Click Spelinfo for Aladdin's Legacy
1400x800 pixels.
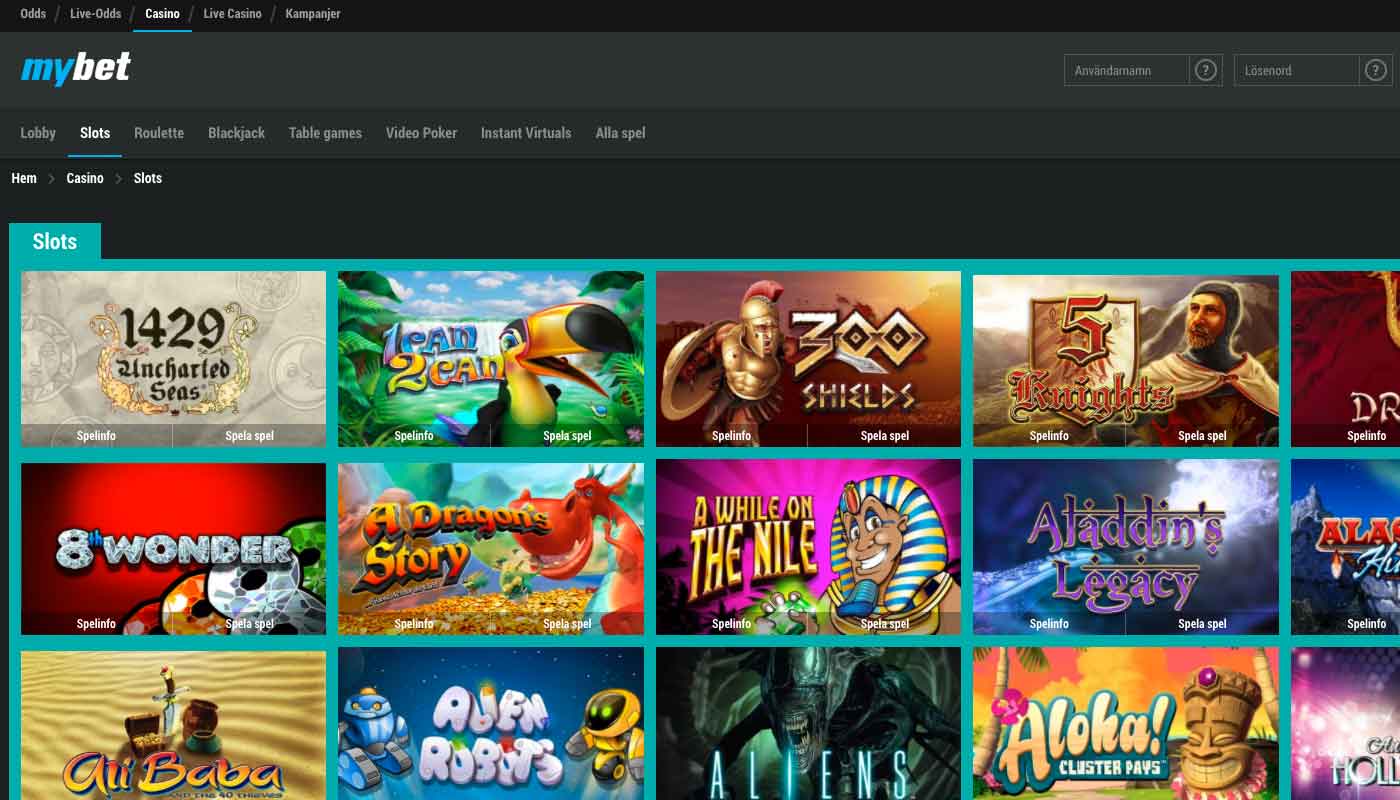(1049, 623)
